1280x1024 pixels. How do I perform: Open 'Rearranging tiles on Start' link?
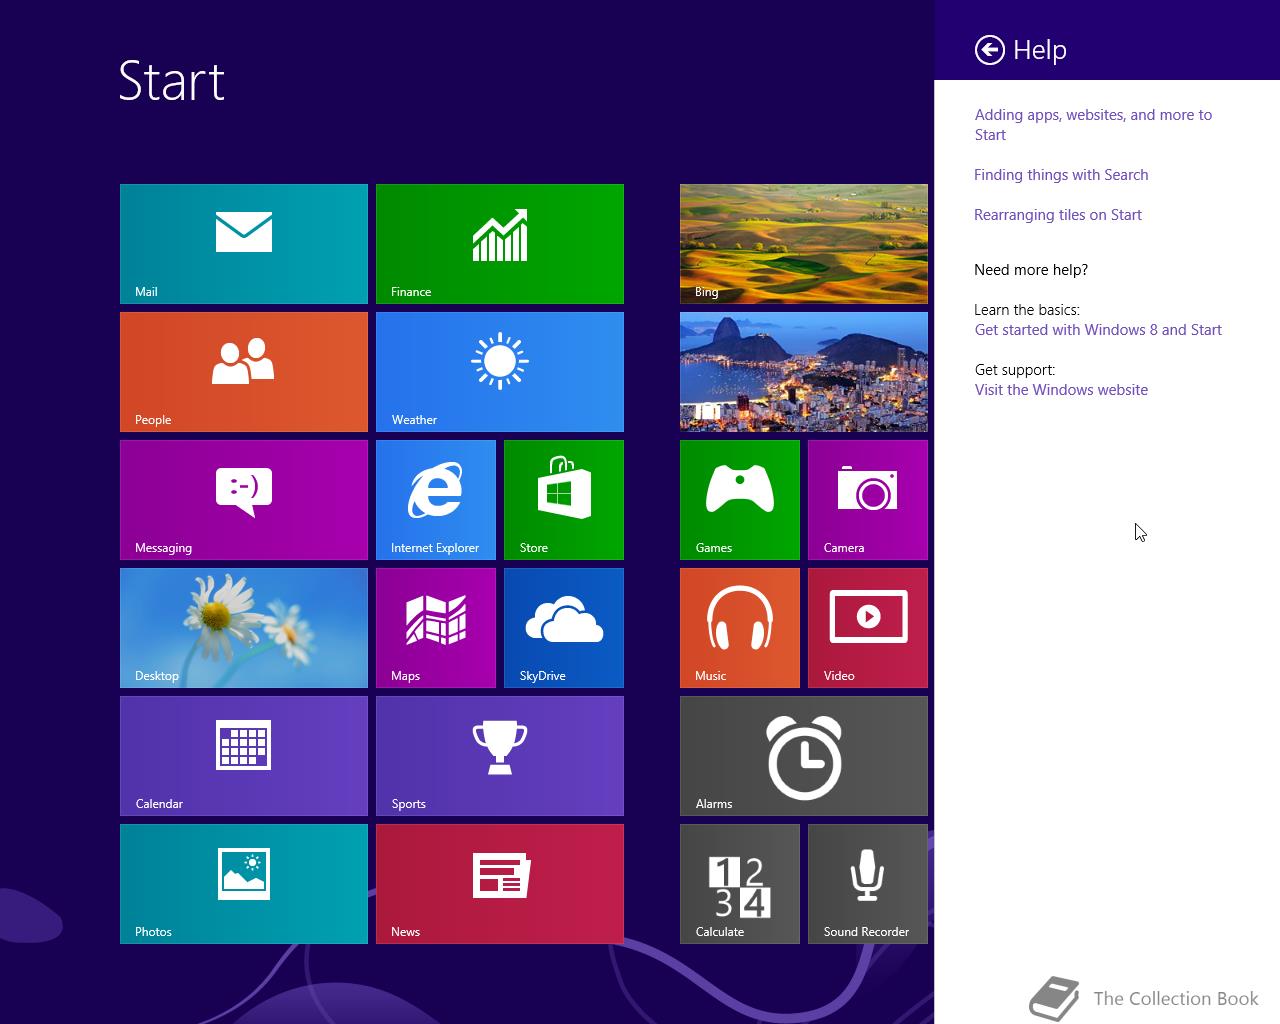click(x=1058, y=215)
